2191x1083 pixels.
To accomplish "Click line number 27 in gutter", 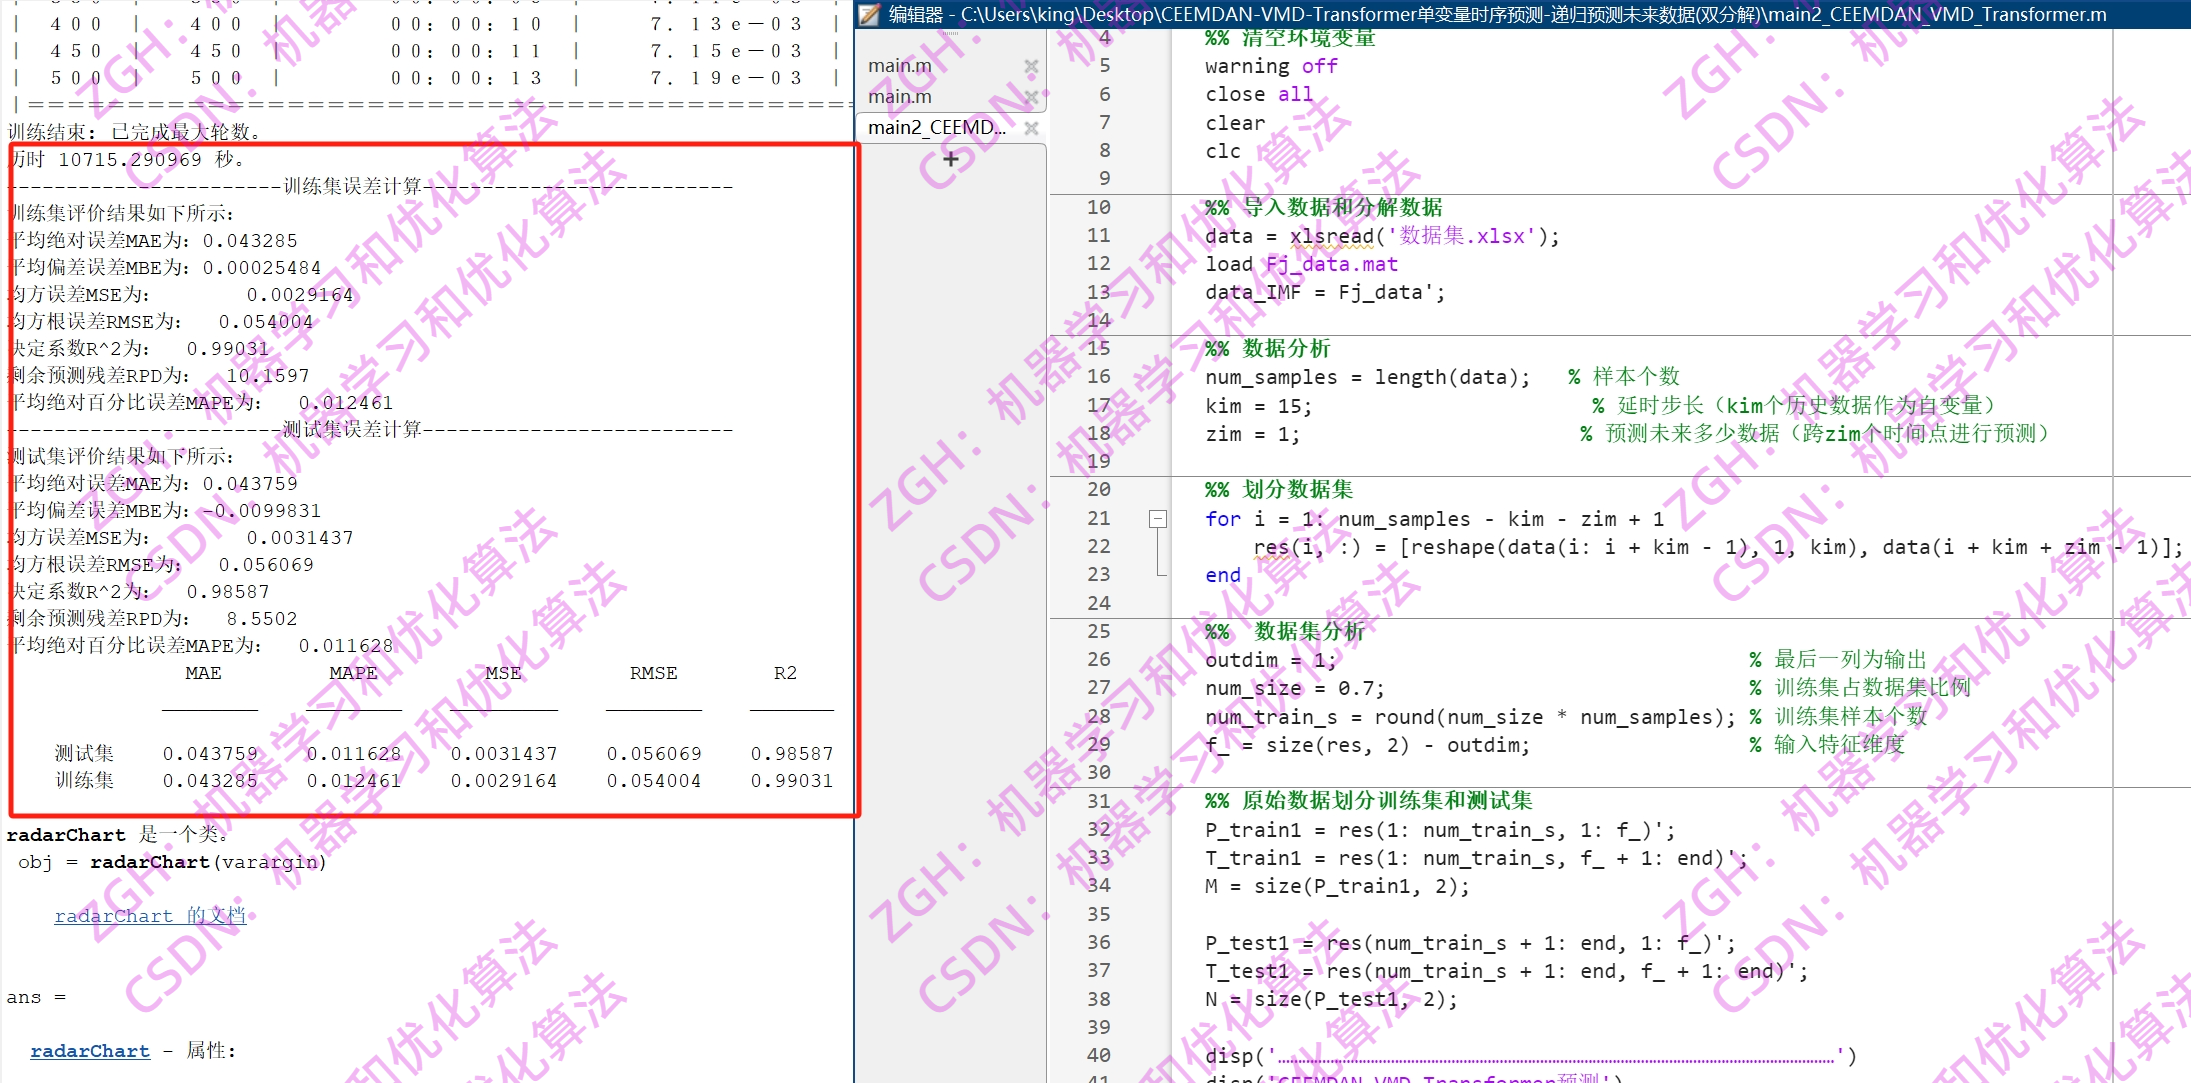I will tap(1098, 688).
